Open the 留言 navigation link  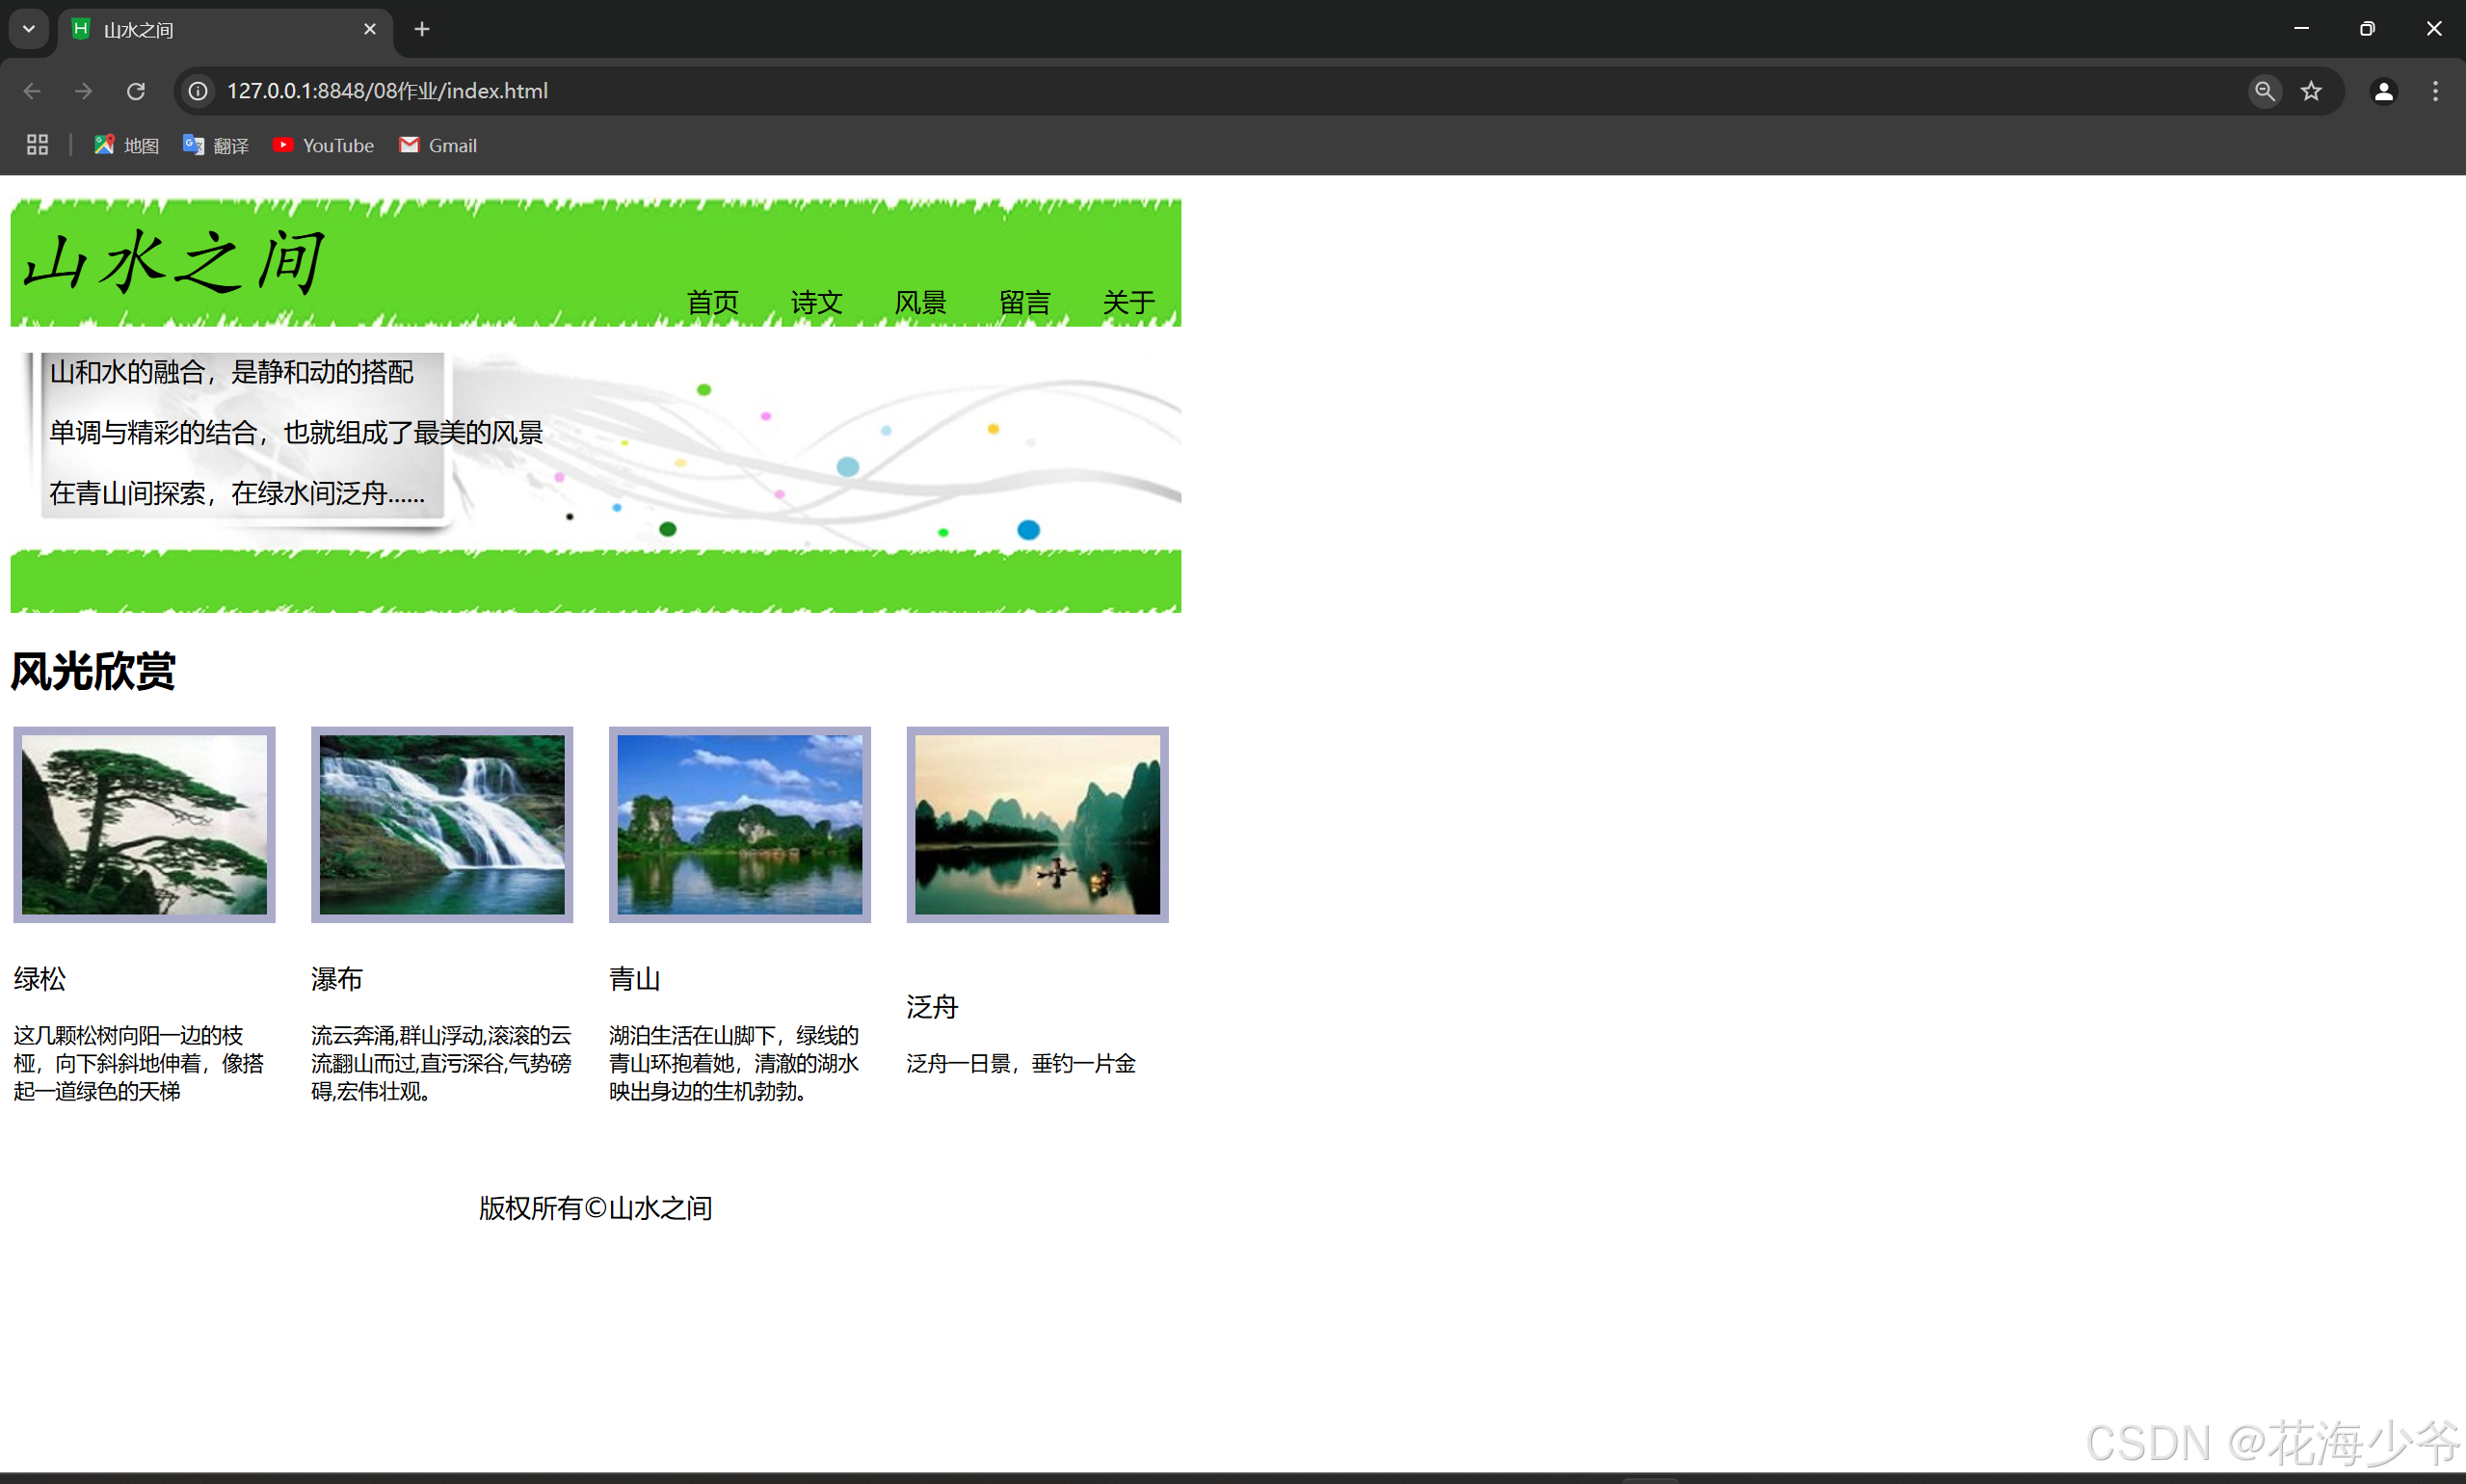(1024, 302)
